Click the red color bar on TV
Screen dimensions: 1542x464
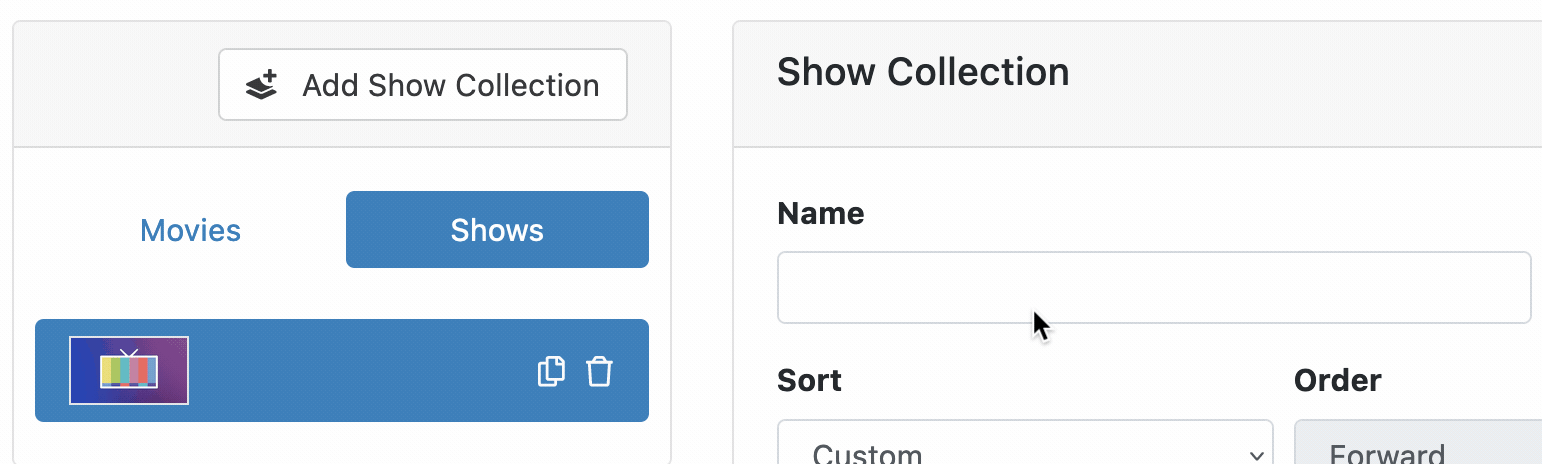(x=142, y=370)
